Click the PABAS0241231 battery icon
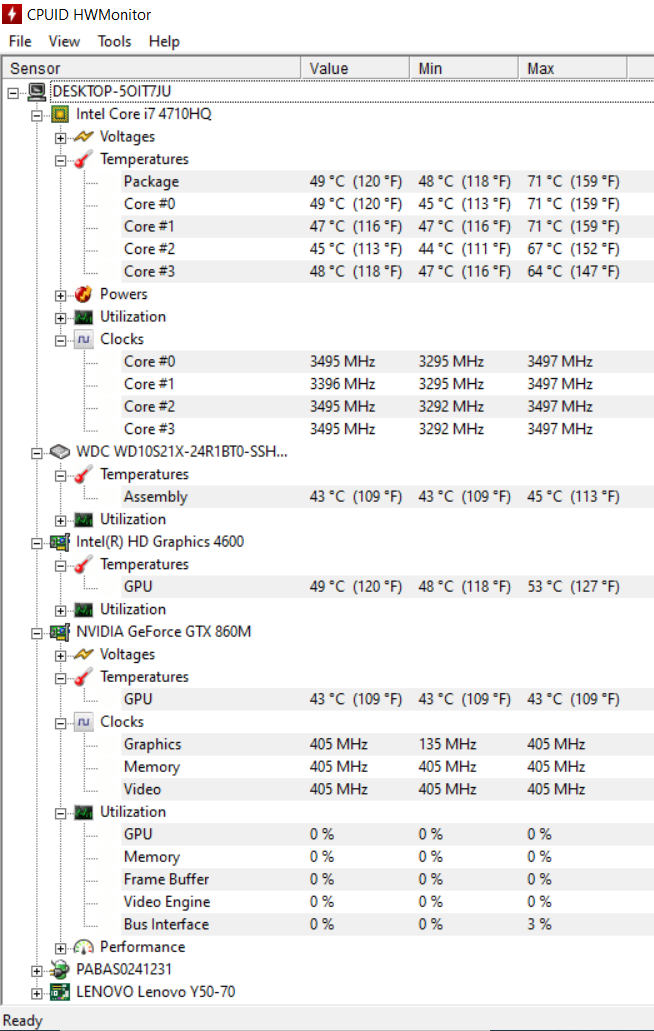 pos(60,969)
